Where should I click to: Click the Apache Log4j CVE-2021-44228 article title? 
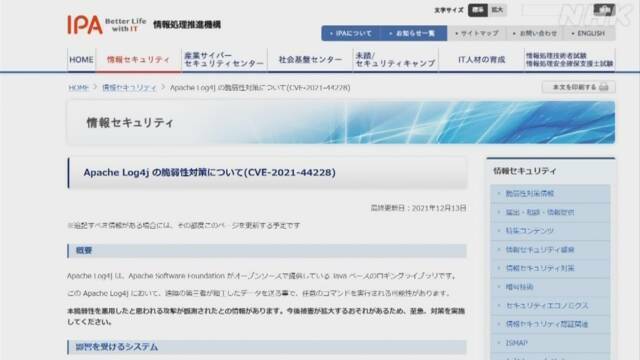pyautogui.click(x=209, y=173)
